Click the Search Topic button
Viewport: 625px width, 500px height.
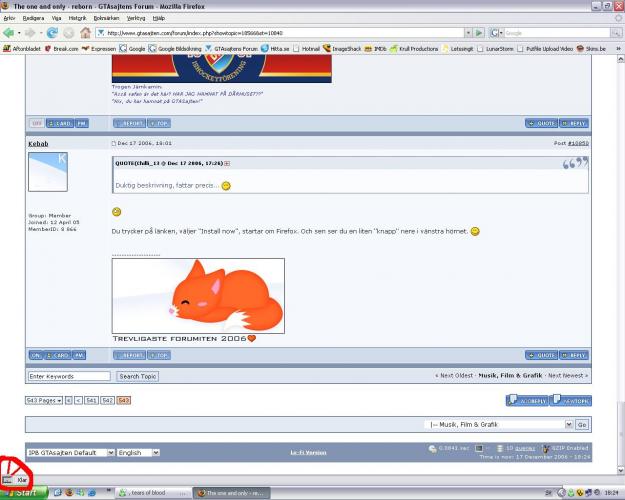[x=138, y=376]
